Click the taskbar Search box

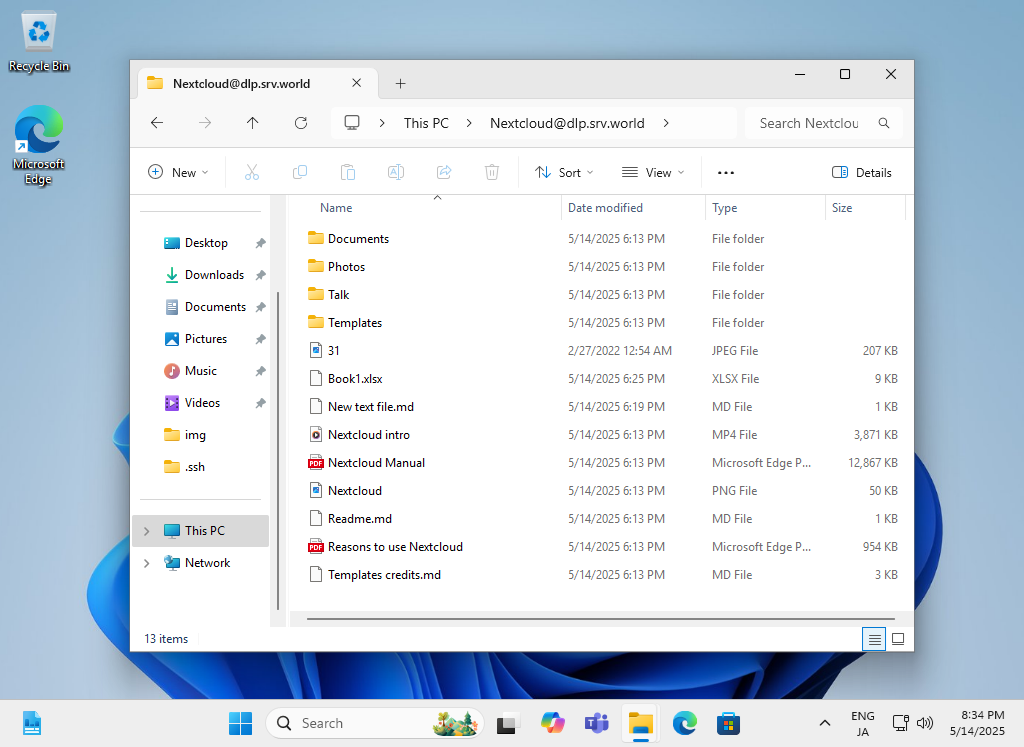[x=375, y=723]
